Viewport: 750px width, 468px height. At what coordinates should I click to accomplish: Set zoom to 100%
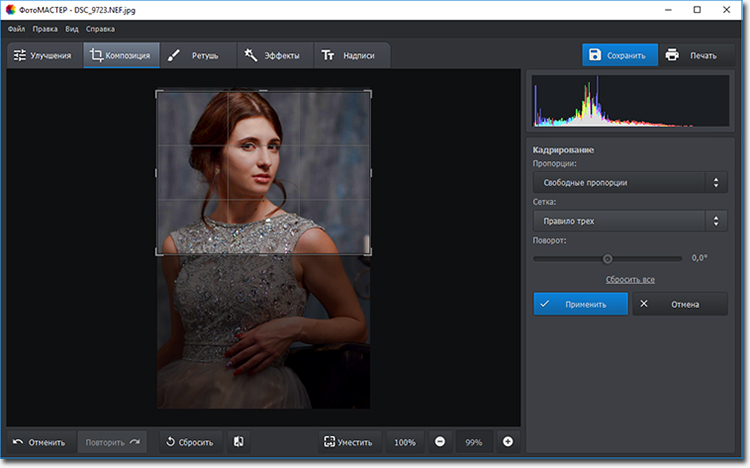pos(404,441)
